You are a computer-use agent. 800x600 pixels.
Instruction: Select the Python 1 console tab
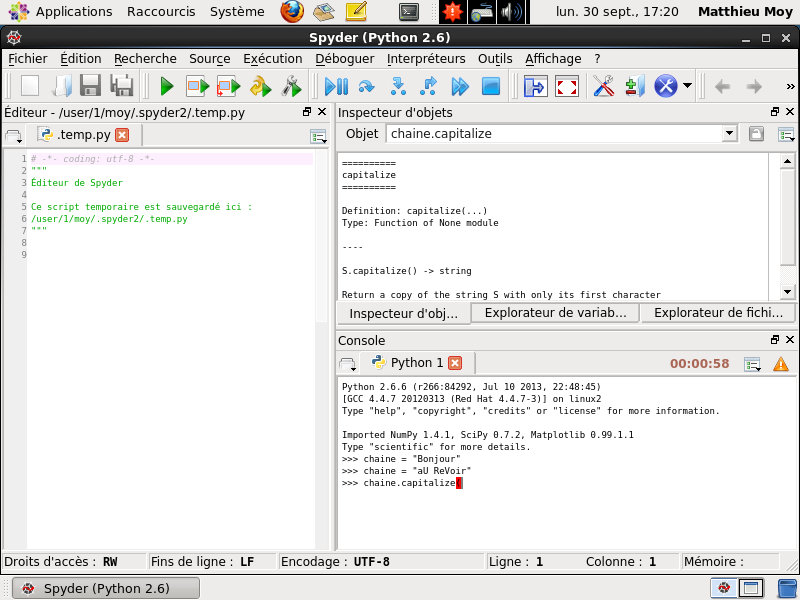point(417,363)
